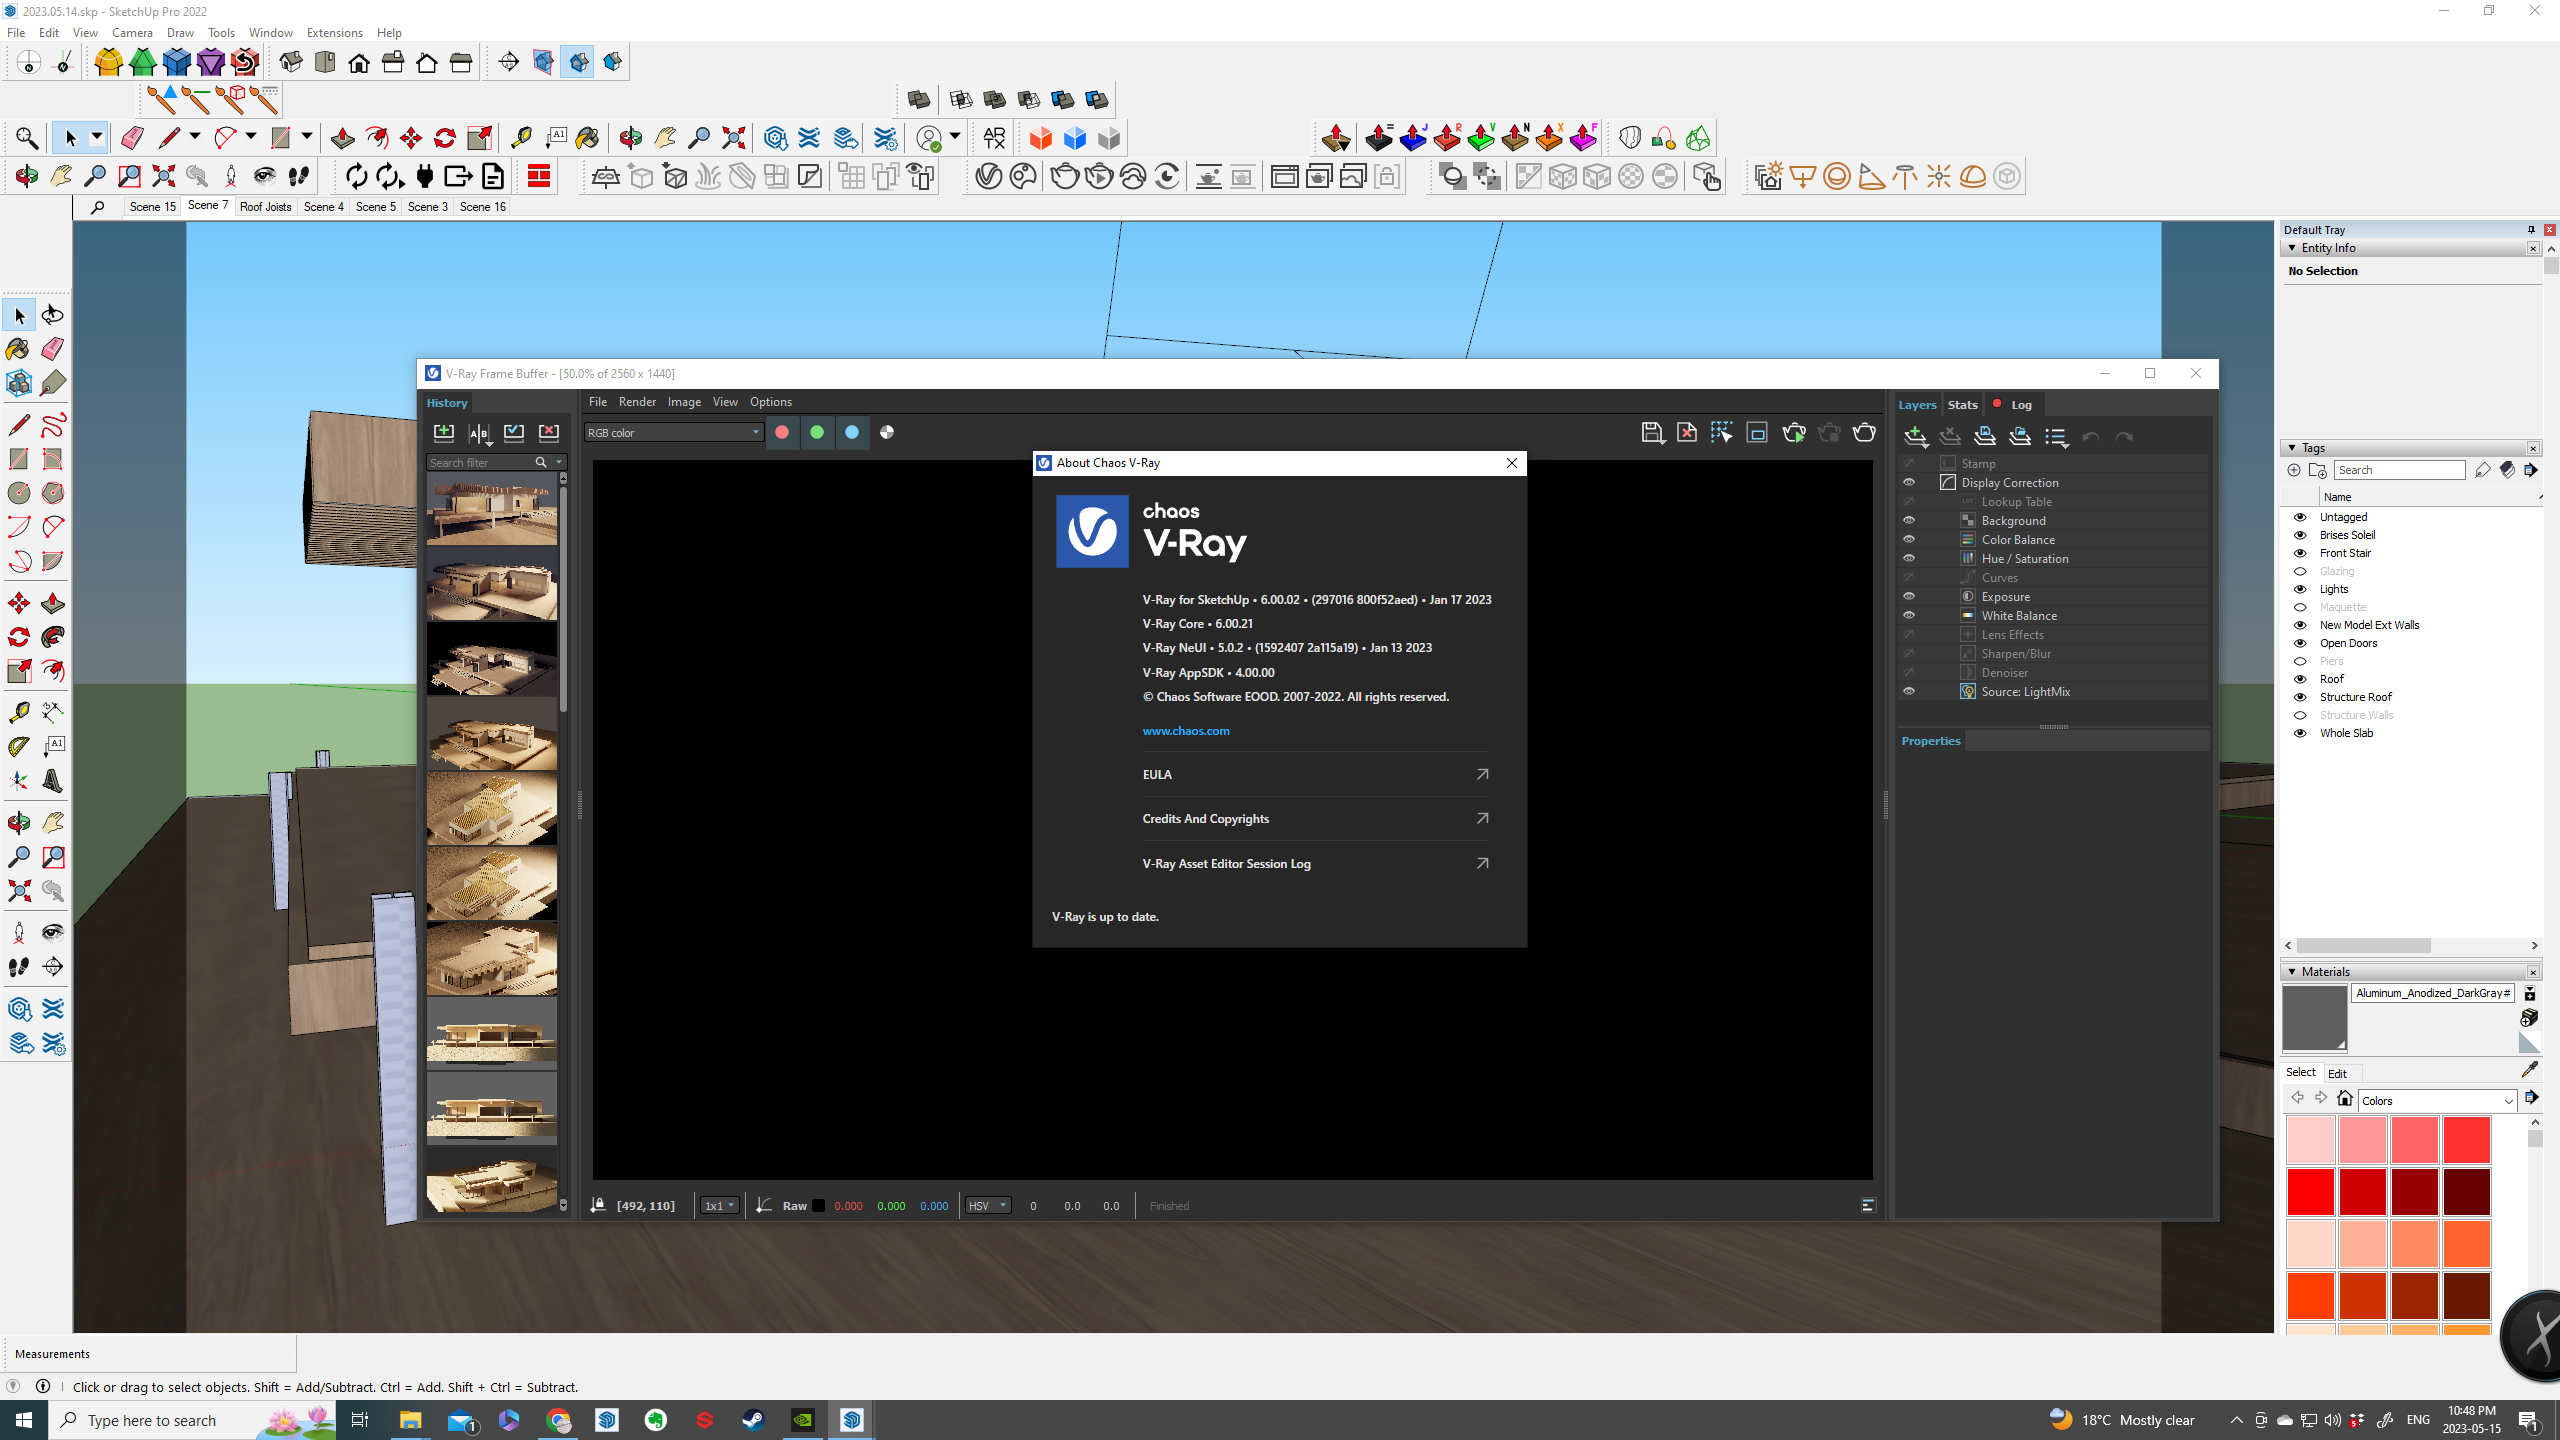Load History image into the frame buffer
Image resolution: width=2560 pixels, height=1440 pixels.
pos(514,433)
